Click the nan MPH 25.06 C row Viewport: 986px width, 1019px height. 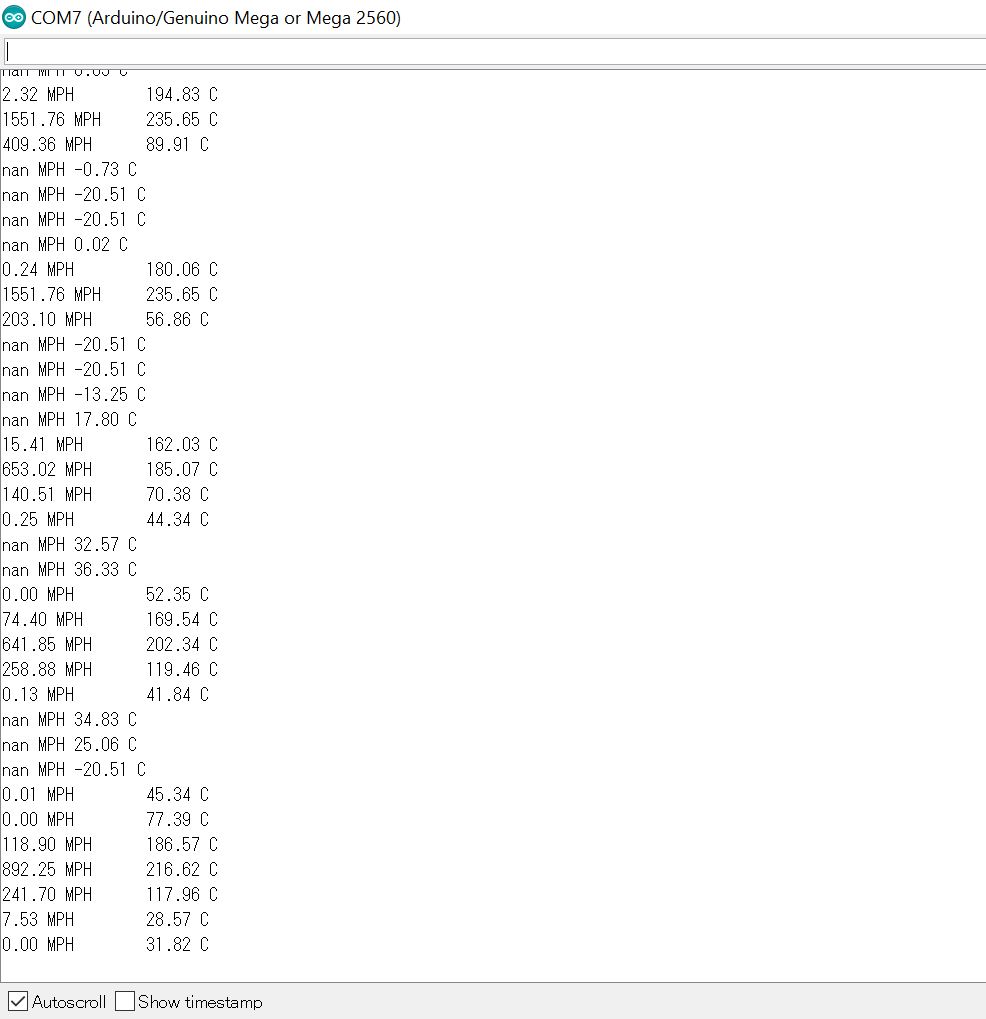click(70, 745)
